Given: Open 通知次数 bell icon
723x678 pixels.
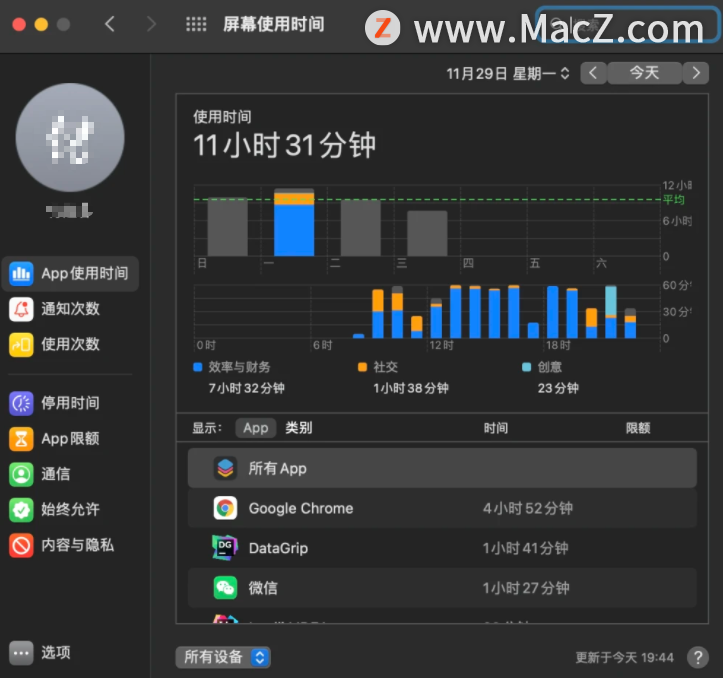Looking at the screenshot, I should [21, 309].
